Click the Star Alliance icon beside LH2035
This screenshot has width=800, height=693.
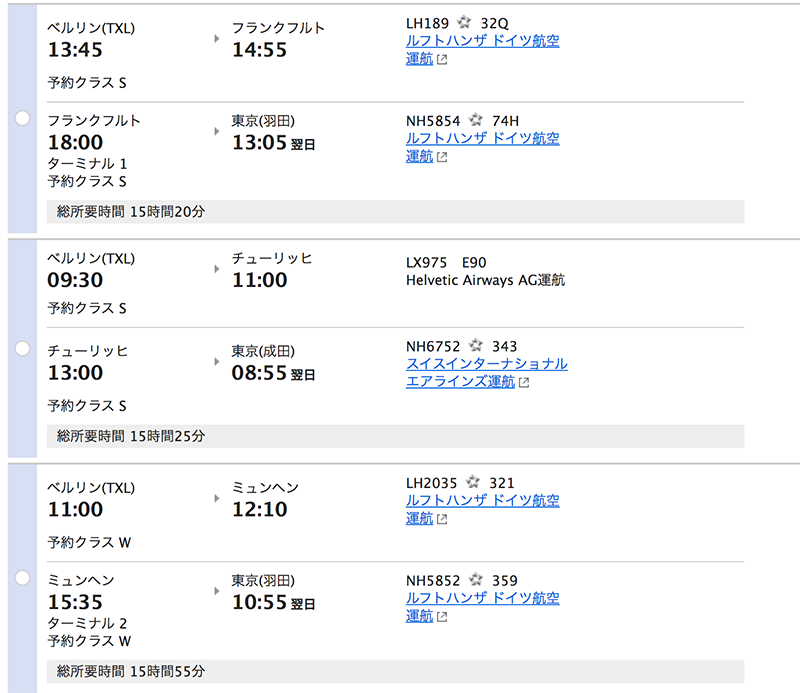(x=474, y=483)
